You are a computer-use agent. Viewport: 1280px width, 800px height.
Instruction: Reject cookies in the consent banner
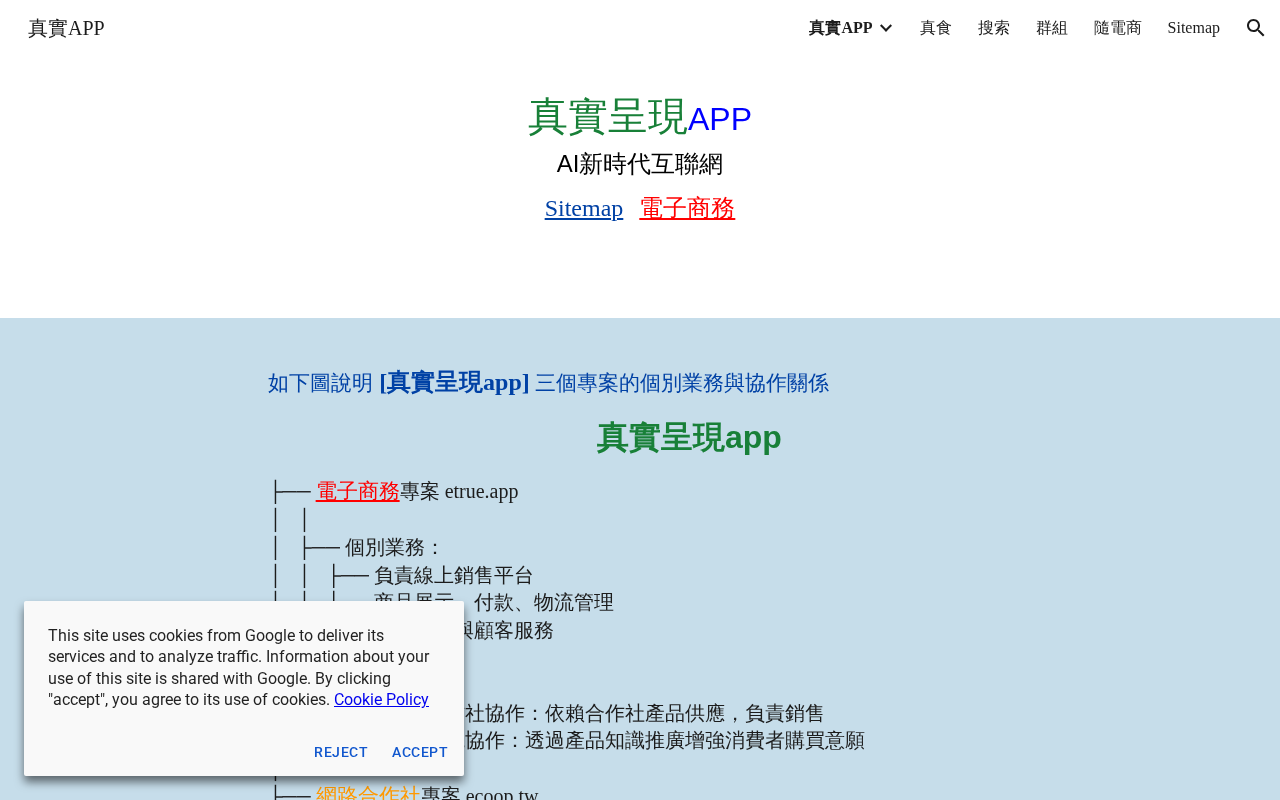click(341, 752)
